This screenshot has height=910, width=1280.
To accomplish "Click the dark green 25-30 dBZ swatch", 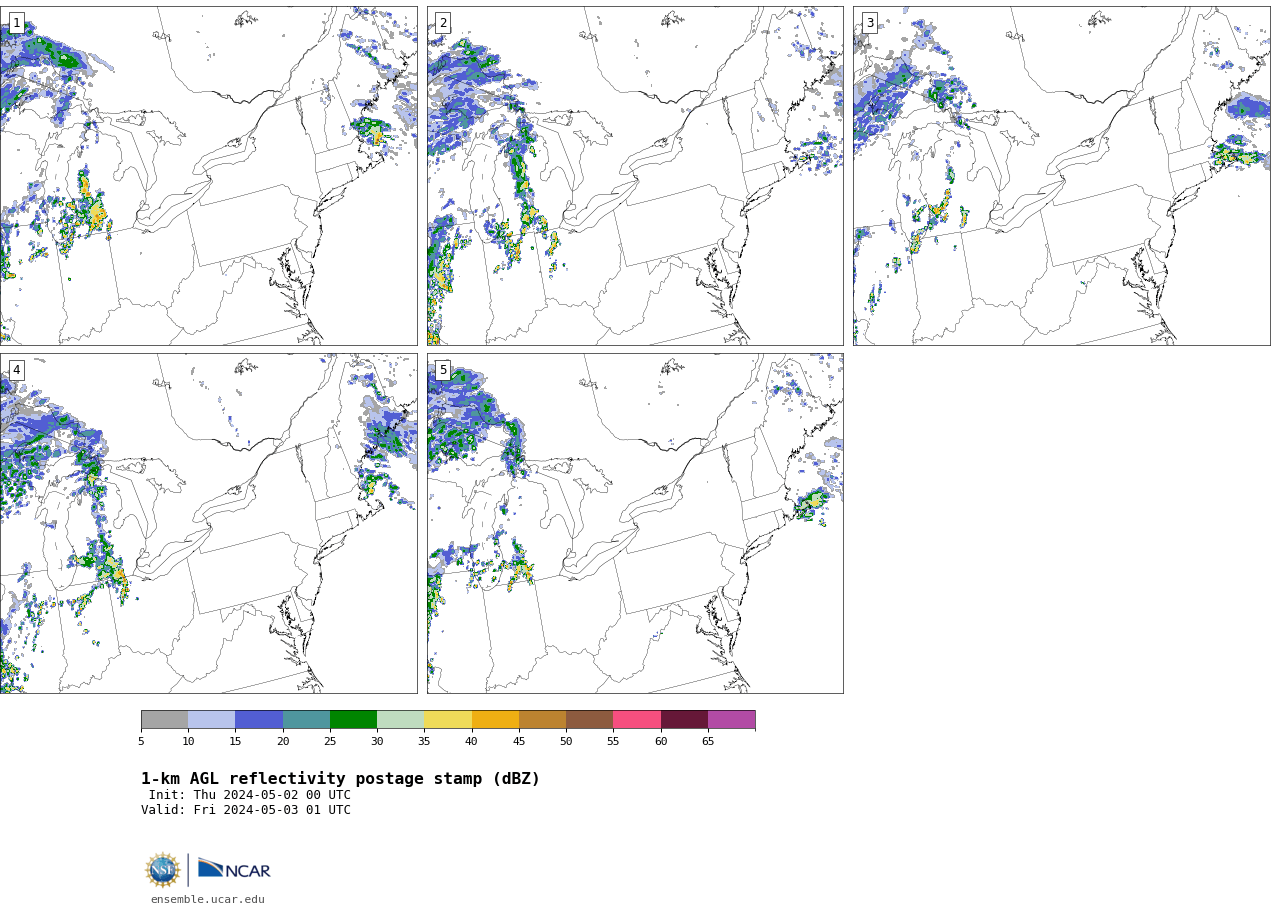I will (x=353, y=720).
